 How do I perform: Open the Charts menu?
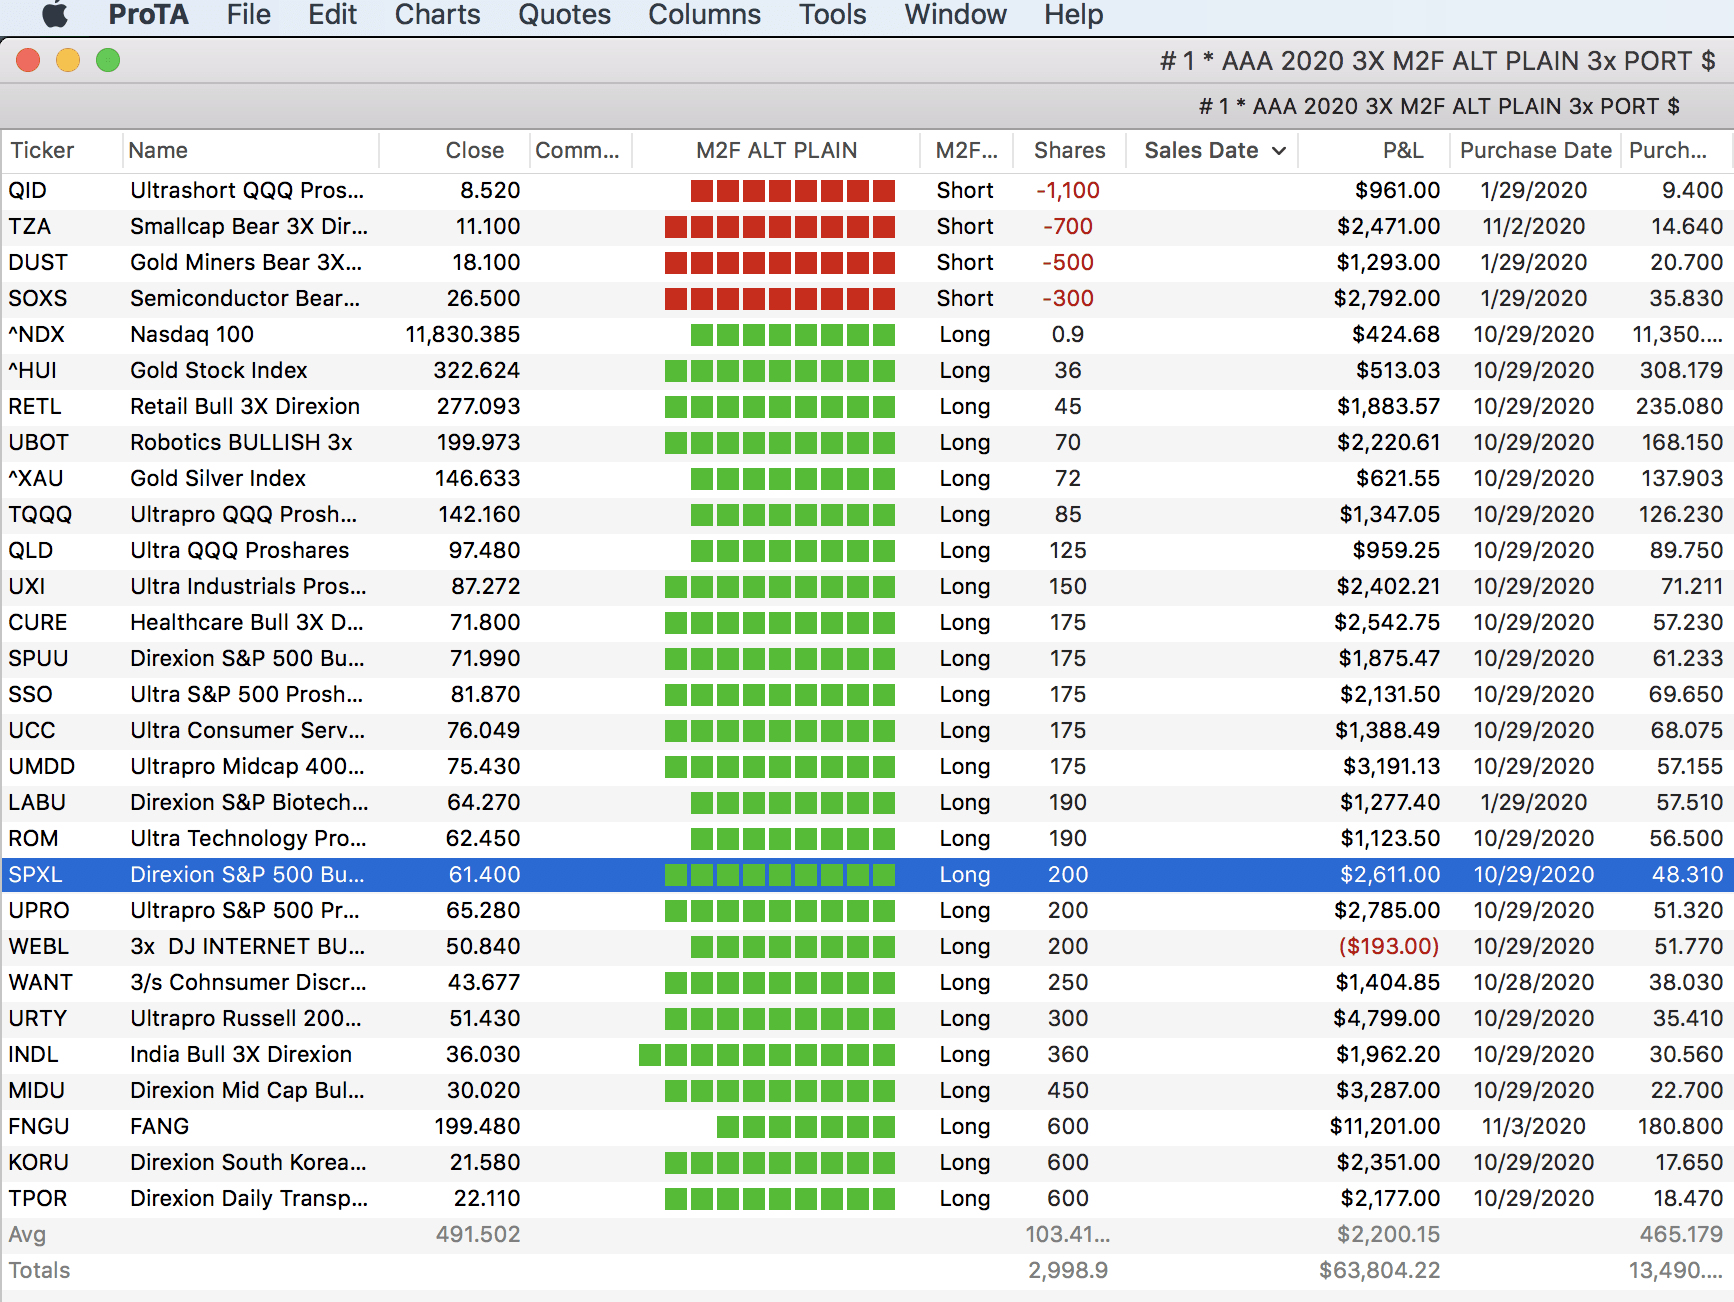coord(437,15)
